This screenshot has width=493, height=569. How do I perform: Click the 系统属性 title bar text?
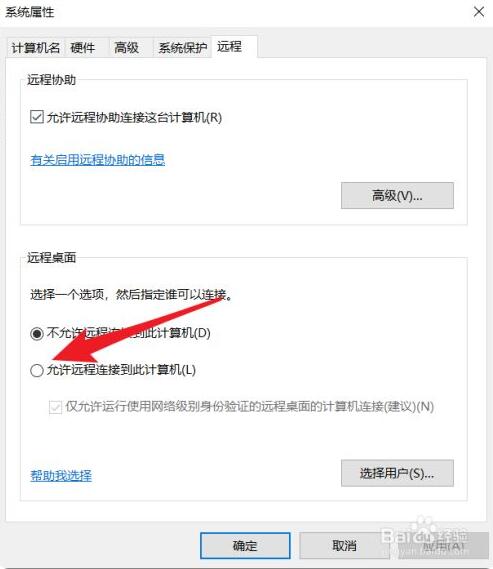click(30, 12)
